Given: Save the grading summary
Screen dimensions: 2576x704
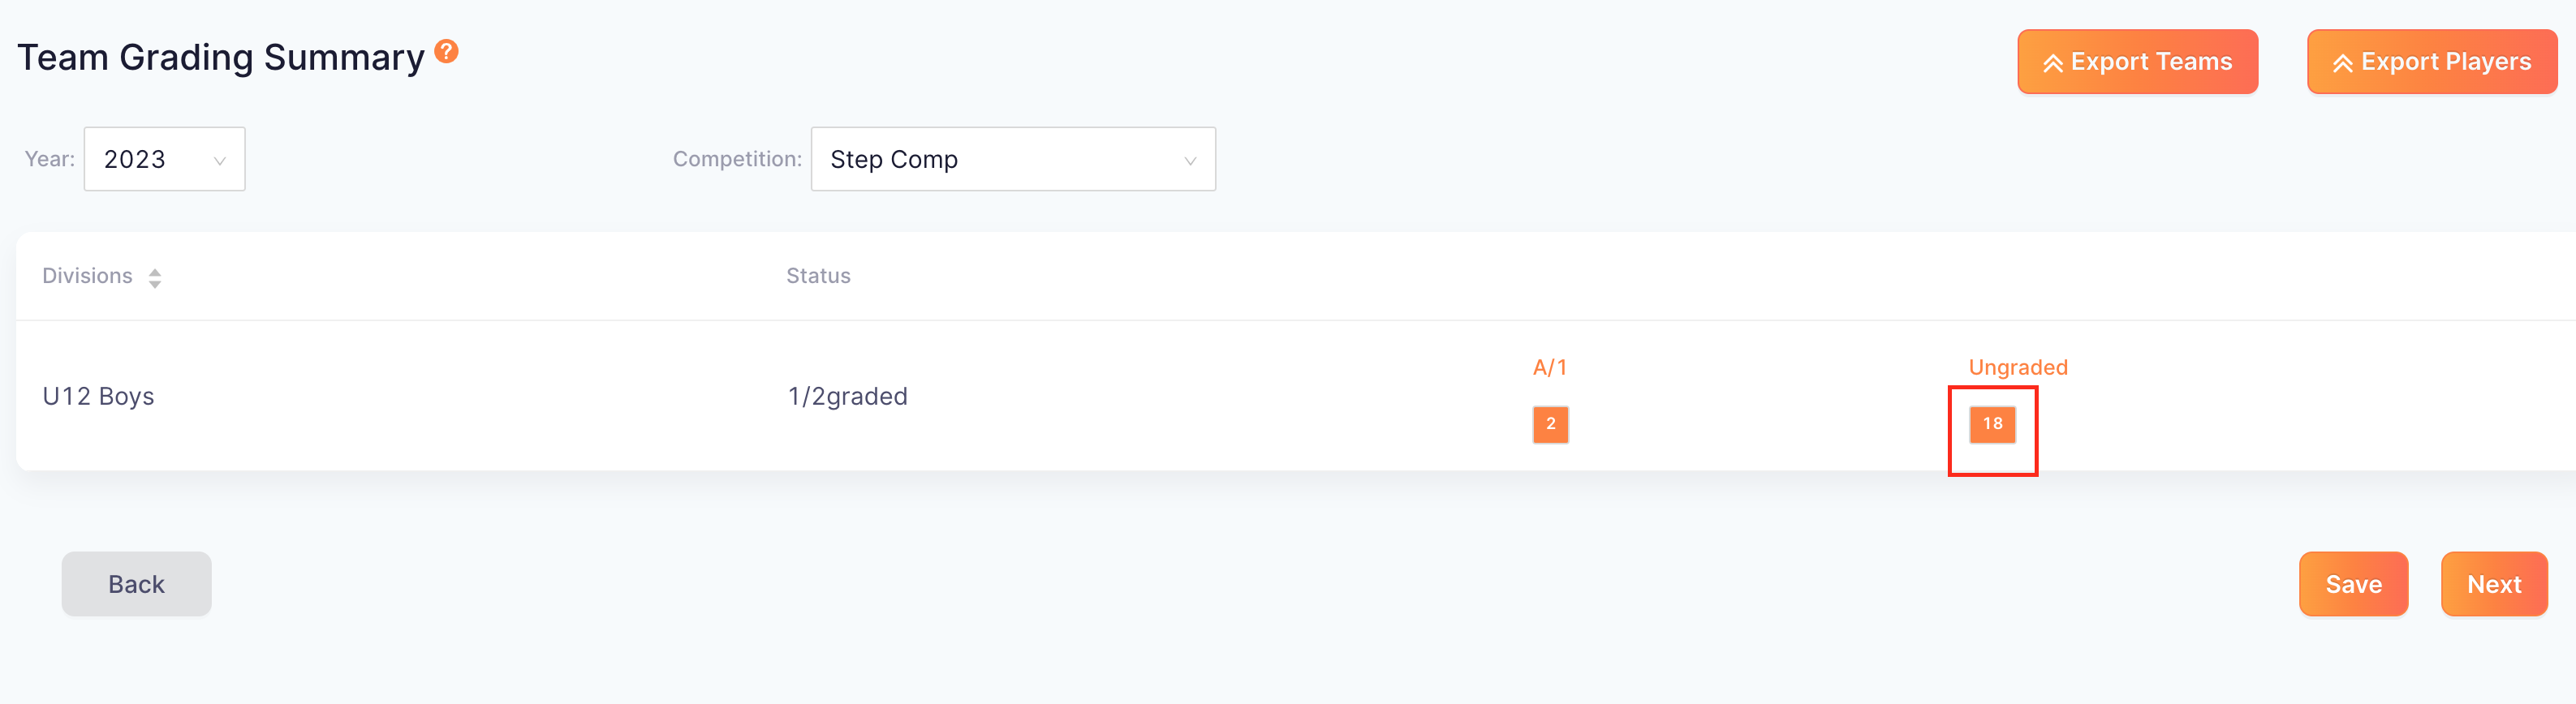Looking at the screenshot, I should pyautogui.click(x=2353, y=584).
